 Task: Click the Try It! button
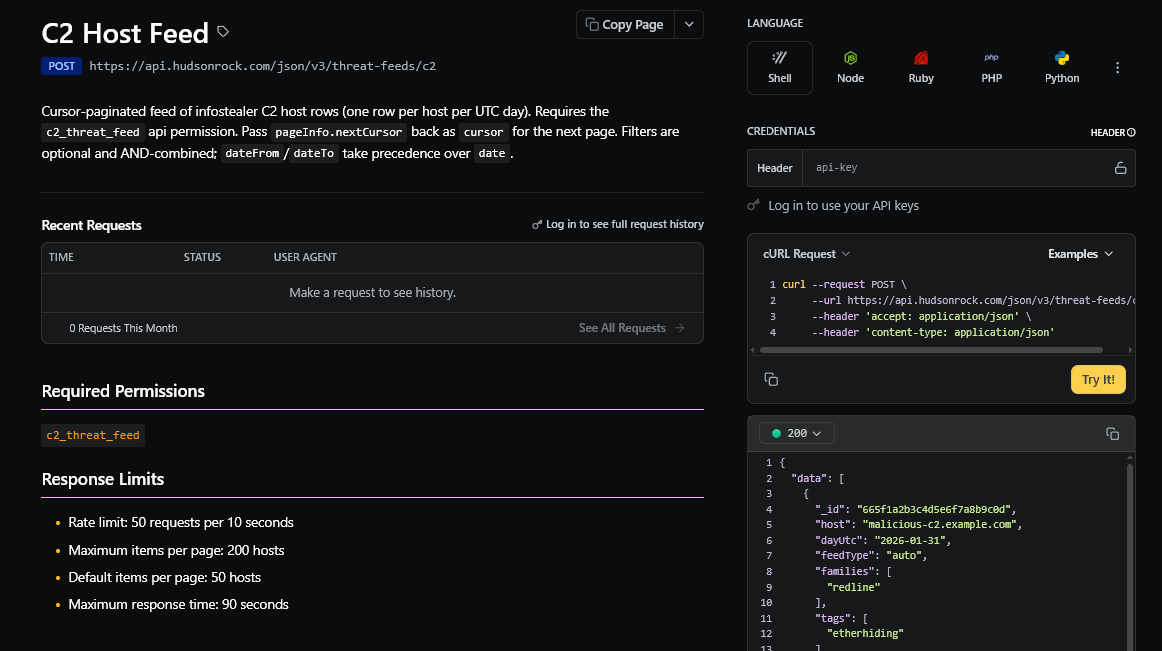click(1098, 380)
